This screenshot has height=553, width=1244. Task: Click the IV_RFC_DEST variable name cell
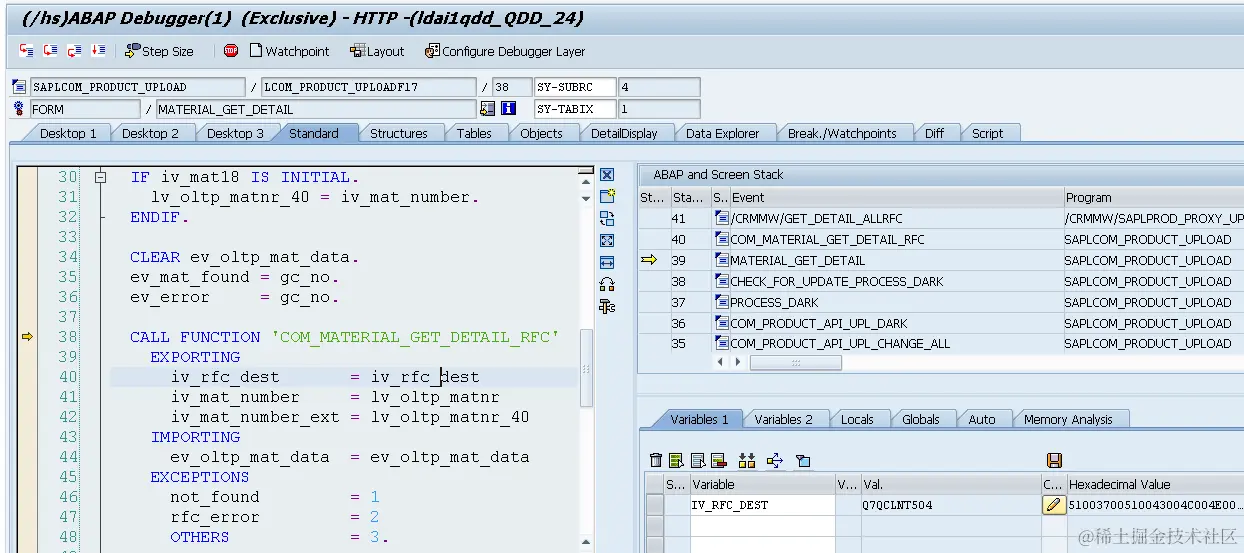point(762,505)
